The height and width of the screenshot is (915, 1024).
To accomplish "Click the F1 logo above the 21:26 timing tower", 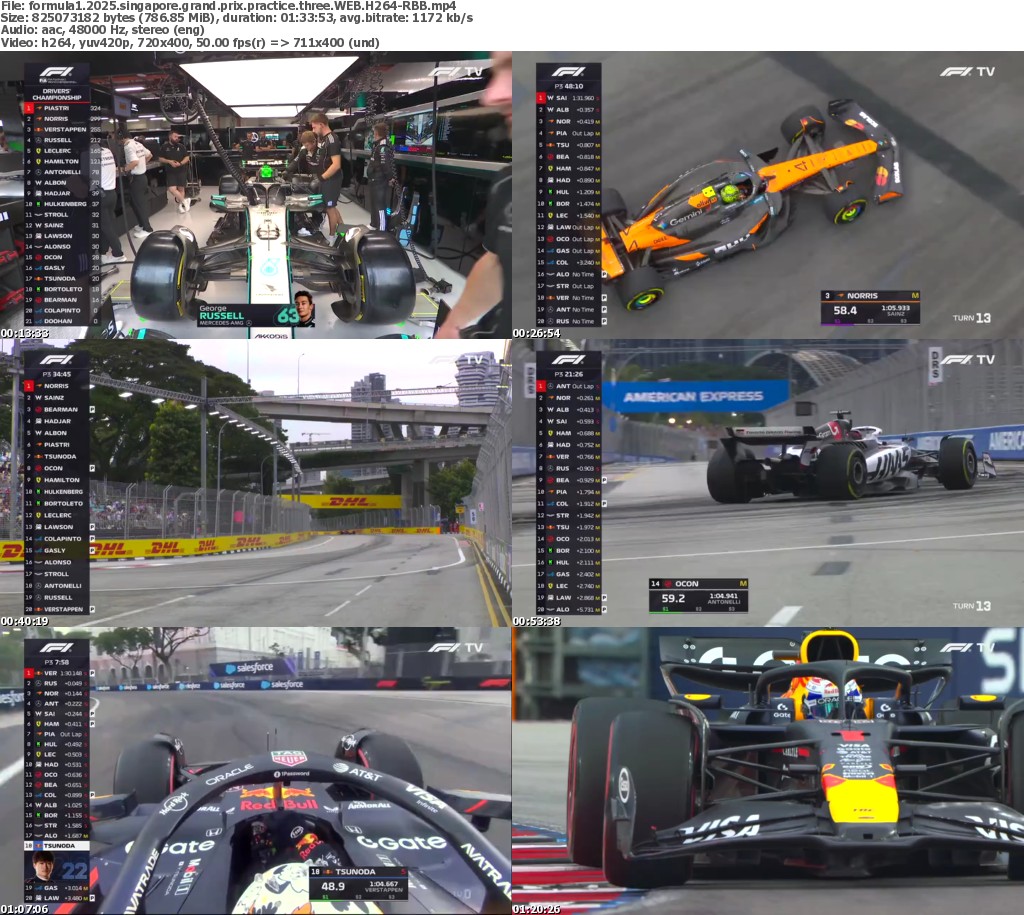I will pos(568,360).
